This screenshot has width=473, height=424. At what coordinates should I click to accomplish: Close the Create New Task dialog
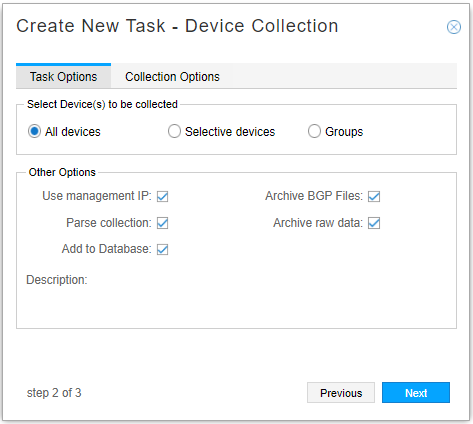[x=454, y=27]
